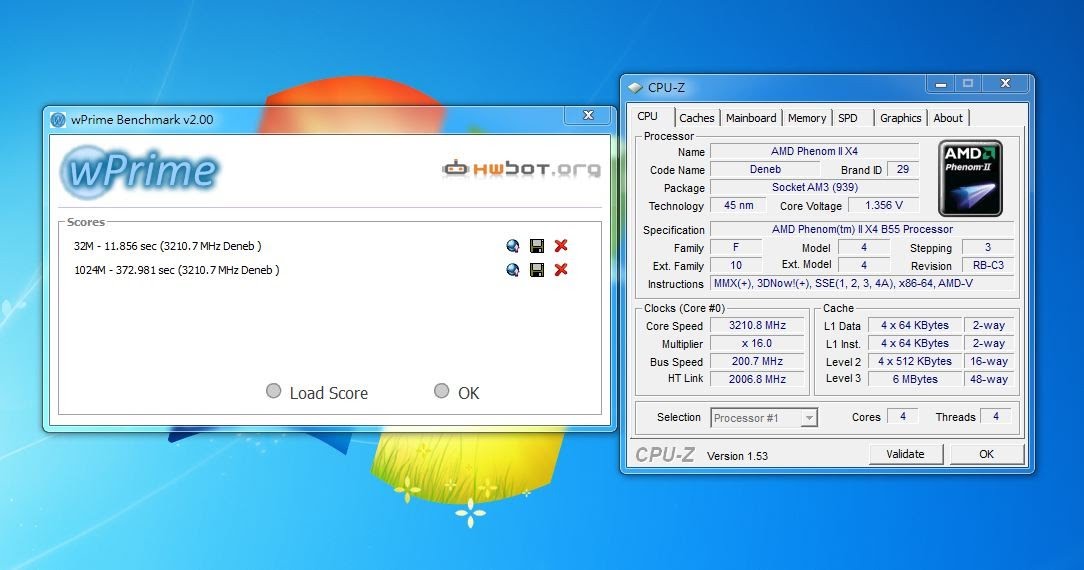Select the 1024M - 372.981 sec score entry
1084x570 pixels.
(177, 270)
